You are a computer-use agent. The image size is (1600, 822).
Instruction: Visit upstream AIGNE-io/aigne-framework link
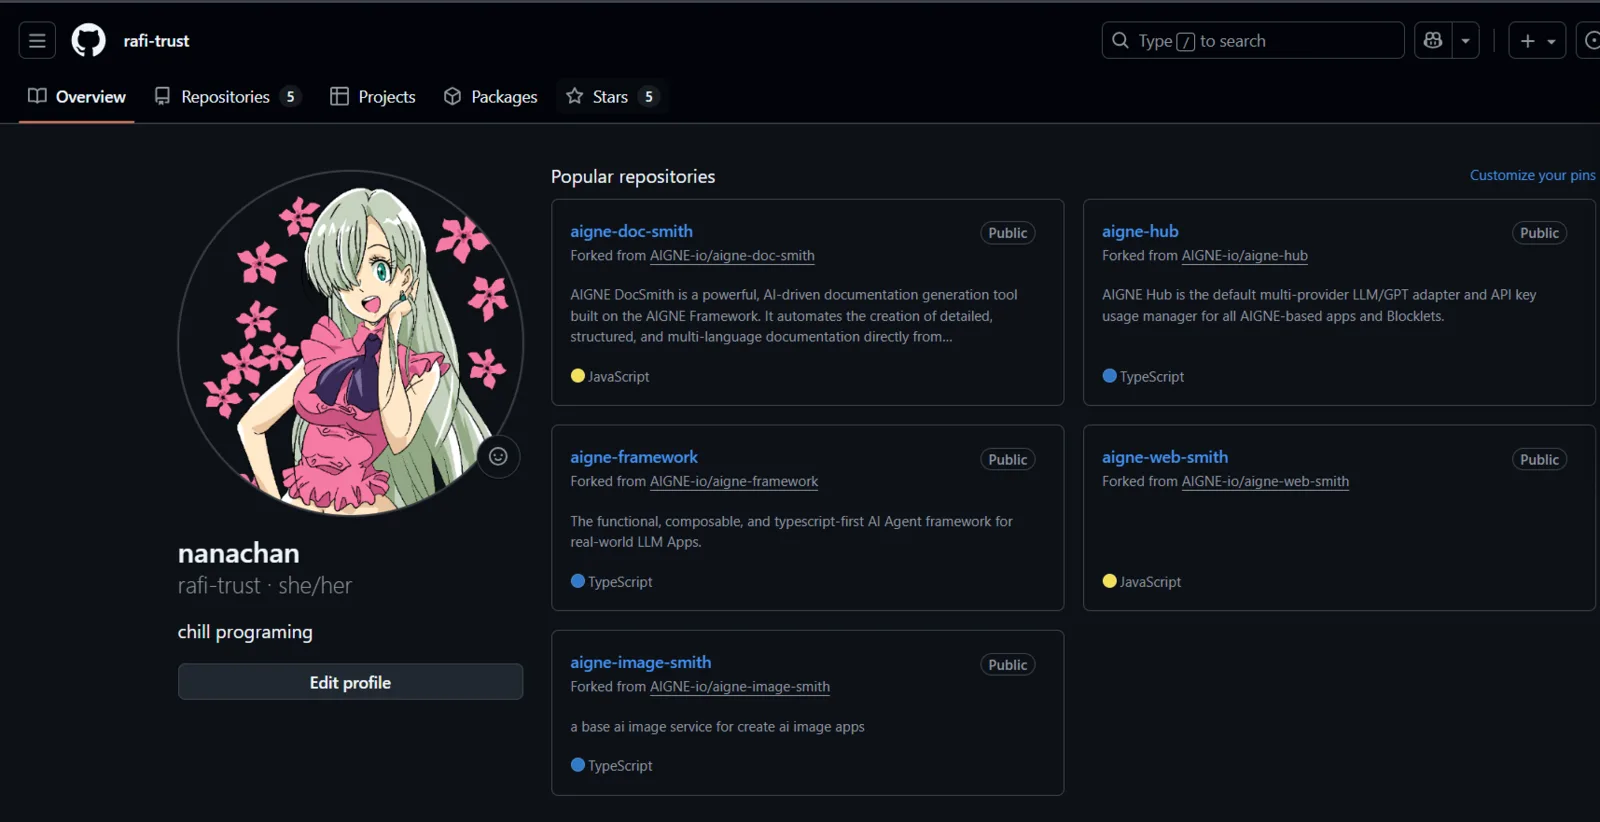[734, 482]
